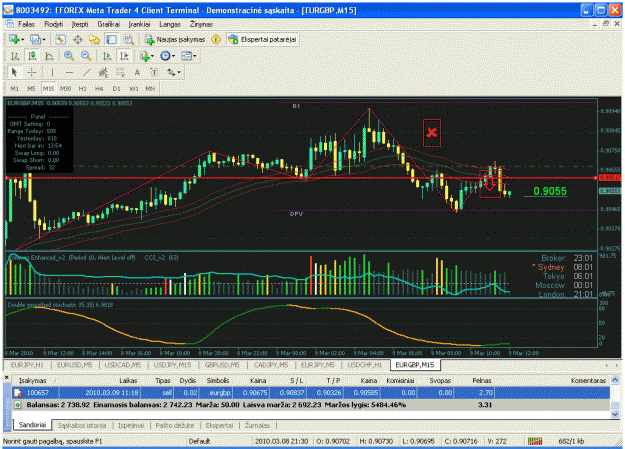Toggle Ekspertai patarėjai on or off
Viewport: 625px width, 449px height.
click(262, 39)
